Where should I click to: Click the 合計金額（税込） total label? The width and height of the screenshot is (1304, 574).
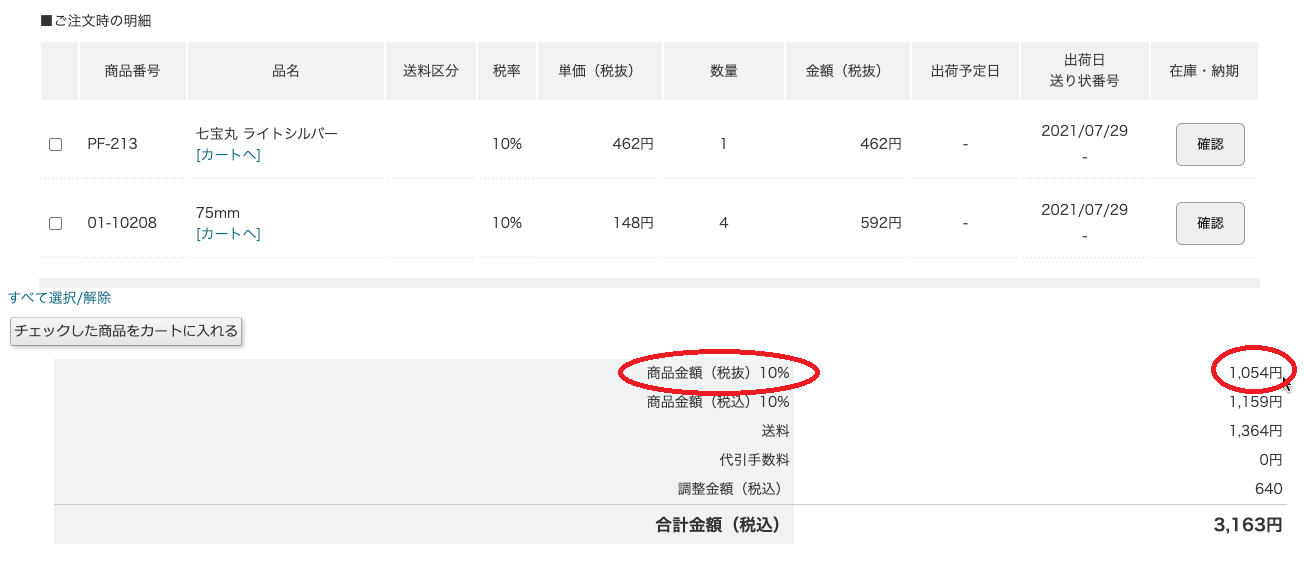pyautogui.click(x=717, y=524)
